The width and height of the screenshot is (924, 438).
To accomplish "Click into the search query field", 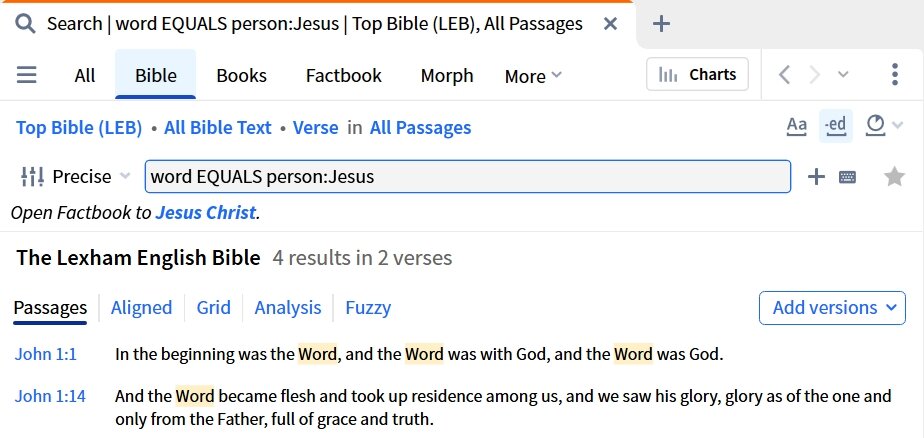I will [468, 176].
